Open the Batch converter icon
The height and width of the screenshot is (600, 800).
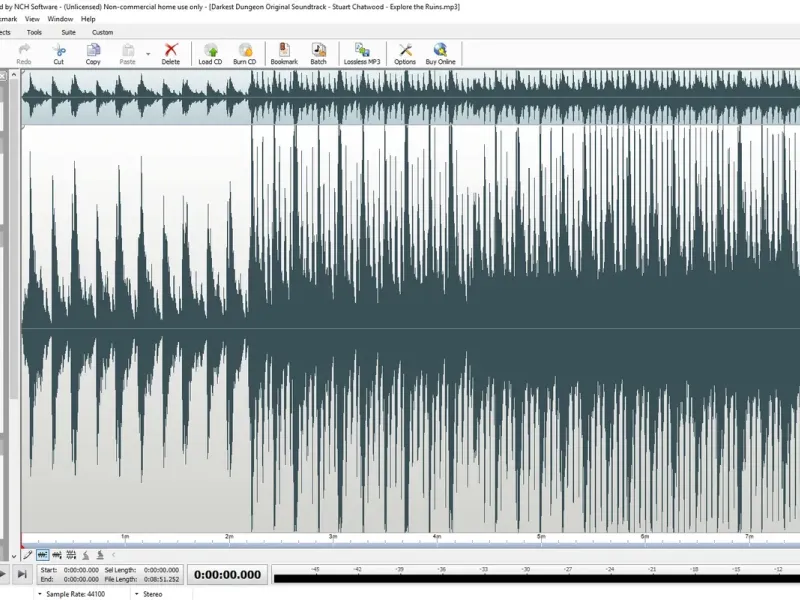coord(318,54)
